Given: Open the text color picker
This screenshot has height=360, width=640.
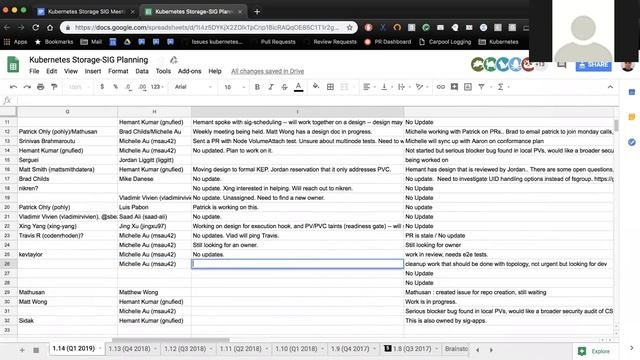Looking at the screenshot, I should point(298,87).
